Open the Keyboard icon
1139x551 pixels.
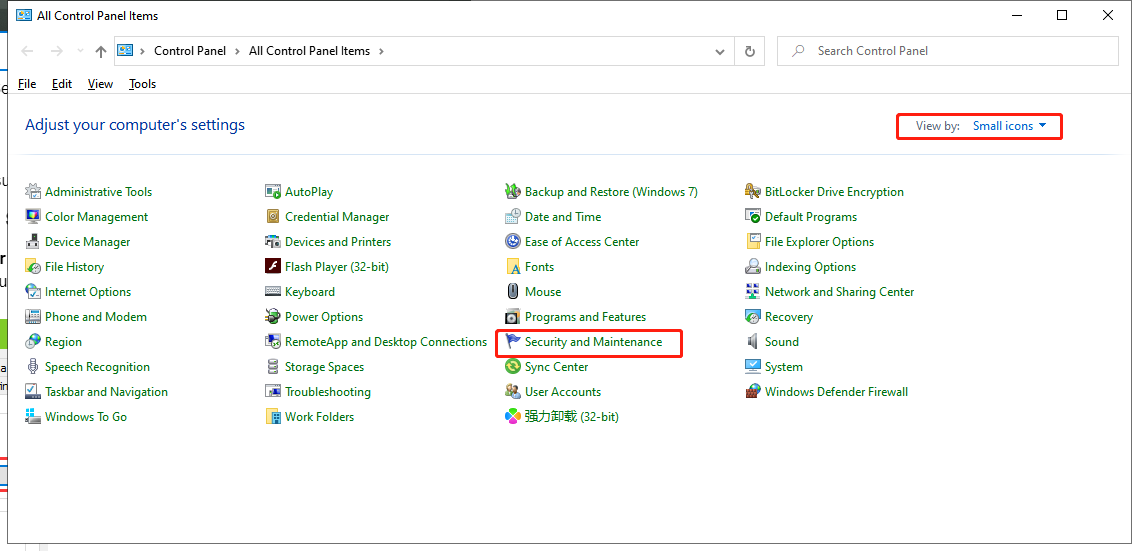[x=273, y=292]
